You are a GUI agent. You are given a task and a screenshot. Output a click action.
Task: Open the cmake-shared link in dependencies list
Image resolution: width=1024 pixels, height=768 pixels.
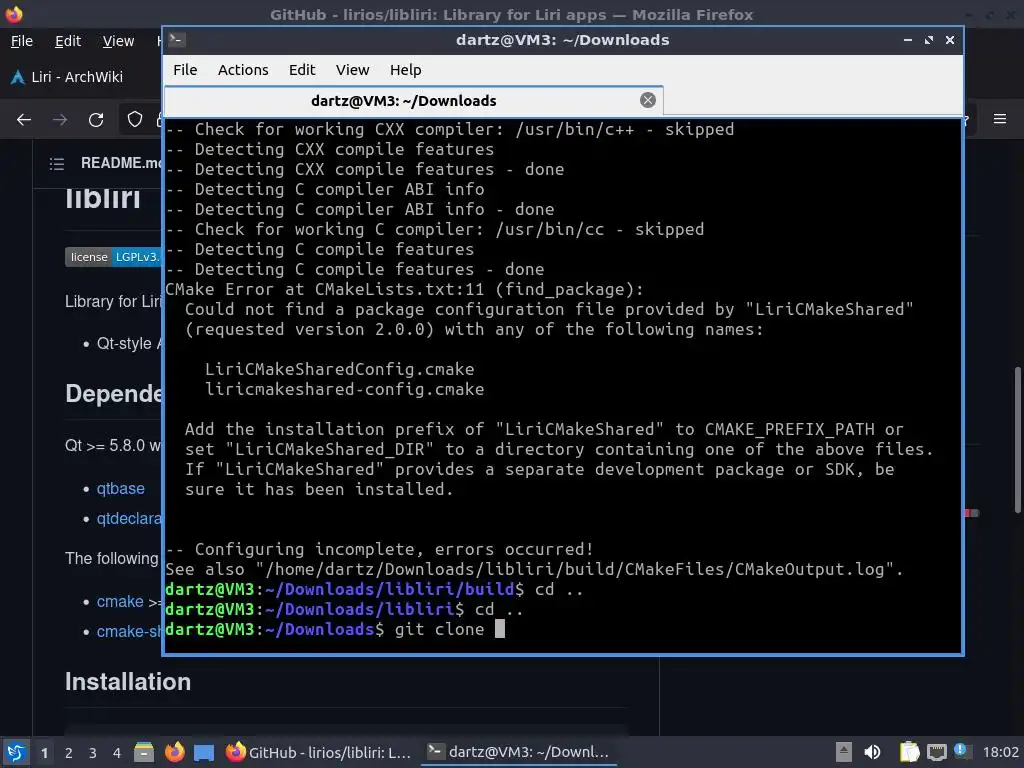coord(129,632)
